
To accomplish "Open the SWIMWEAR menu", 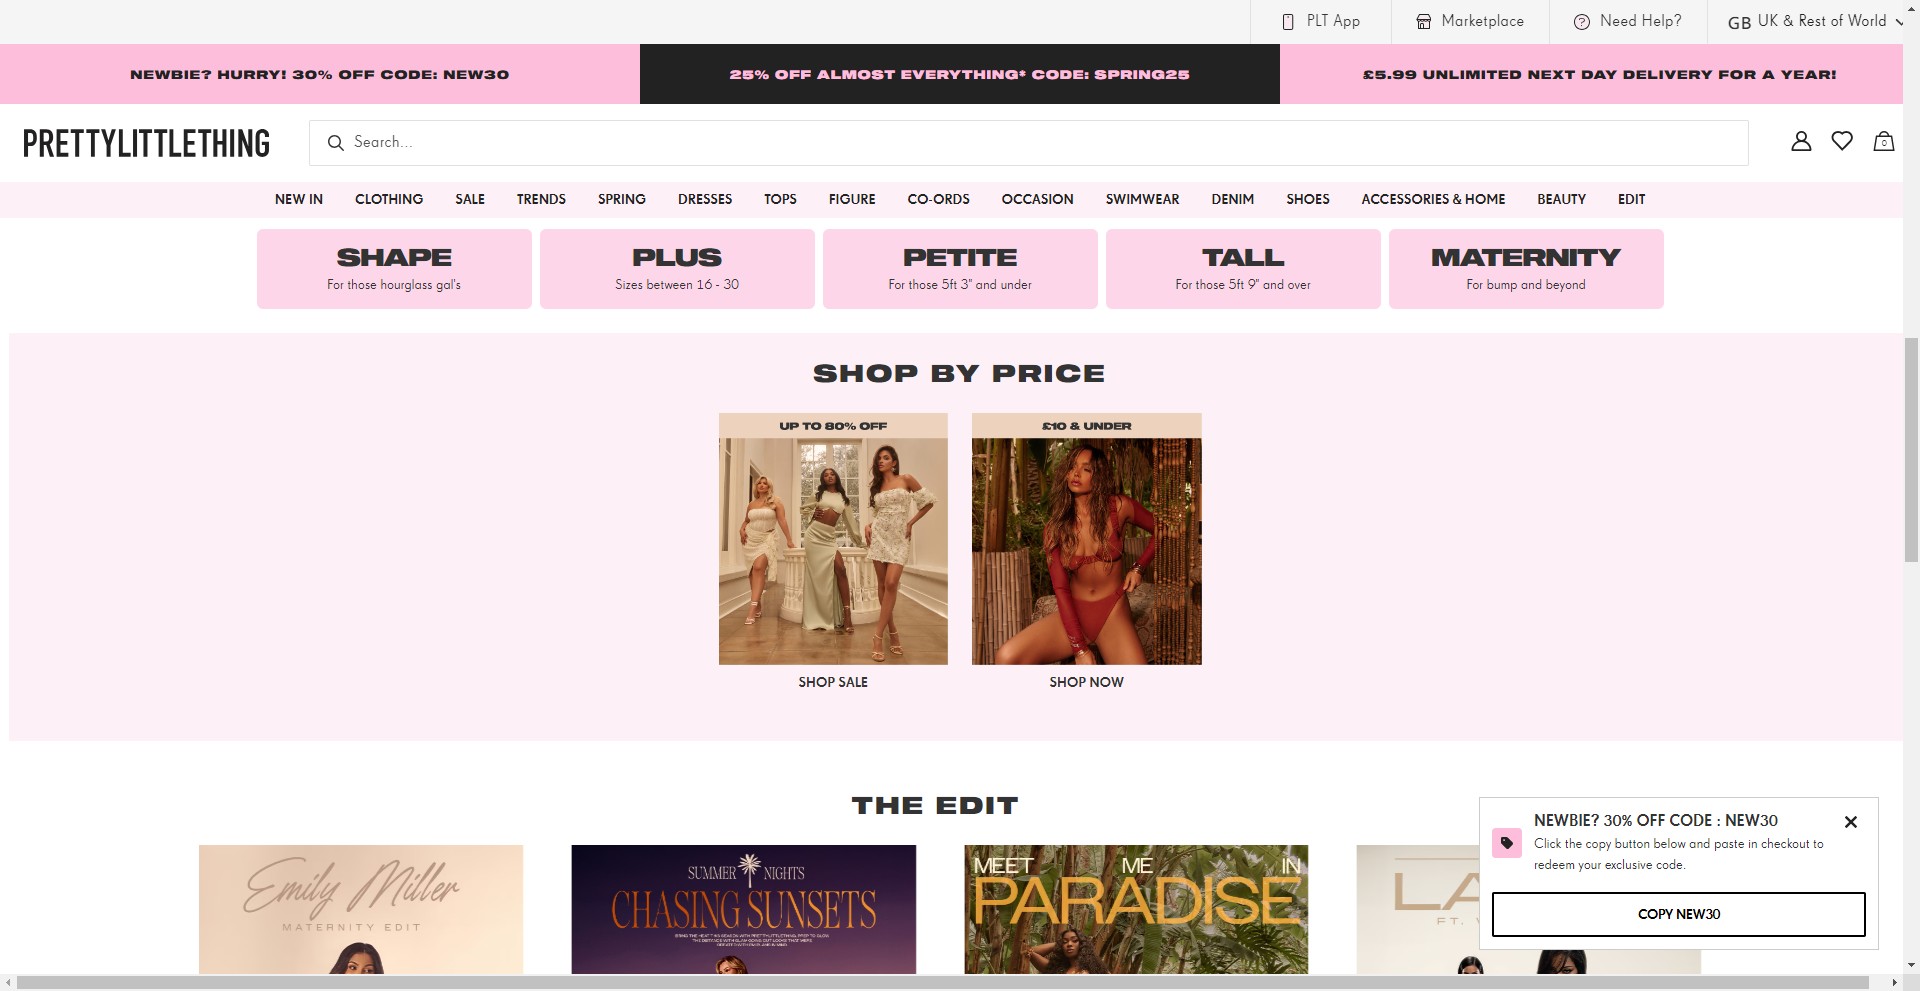I will coord(1142,199).
